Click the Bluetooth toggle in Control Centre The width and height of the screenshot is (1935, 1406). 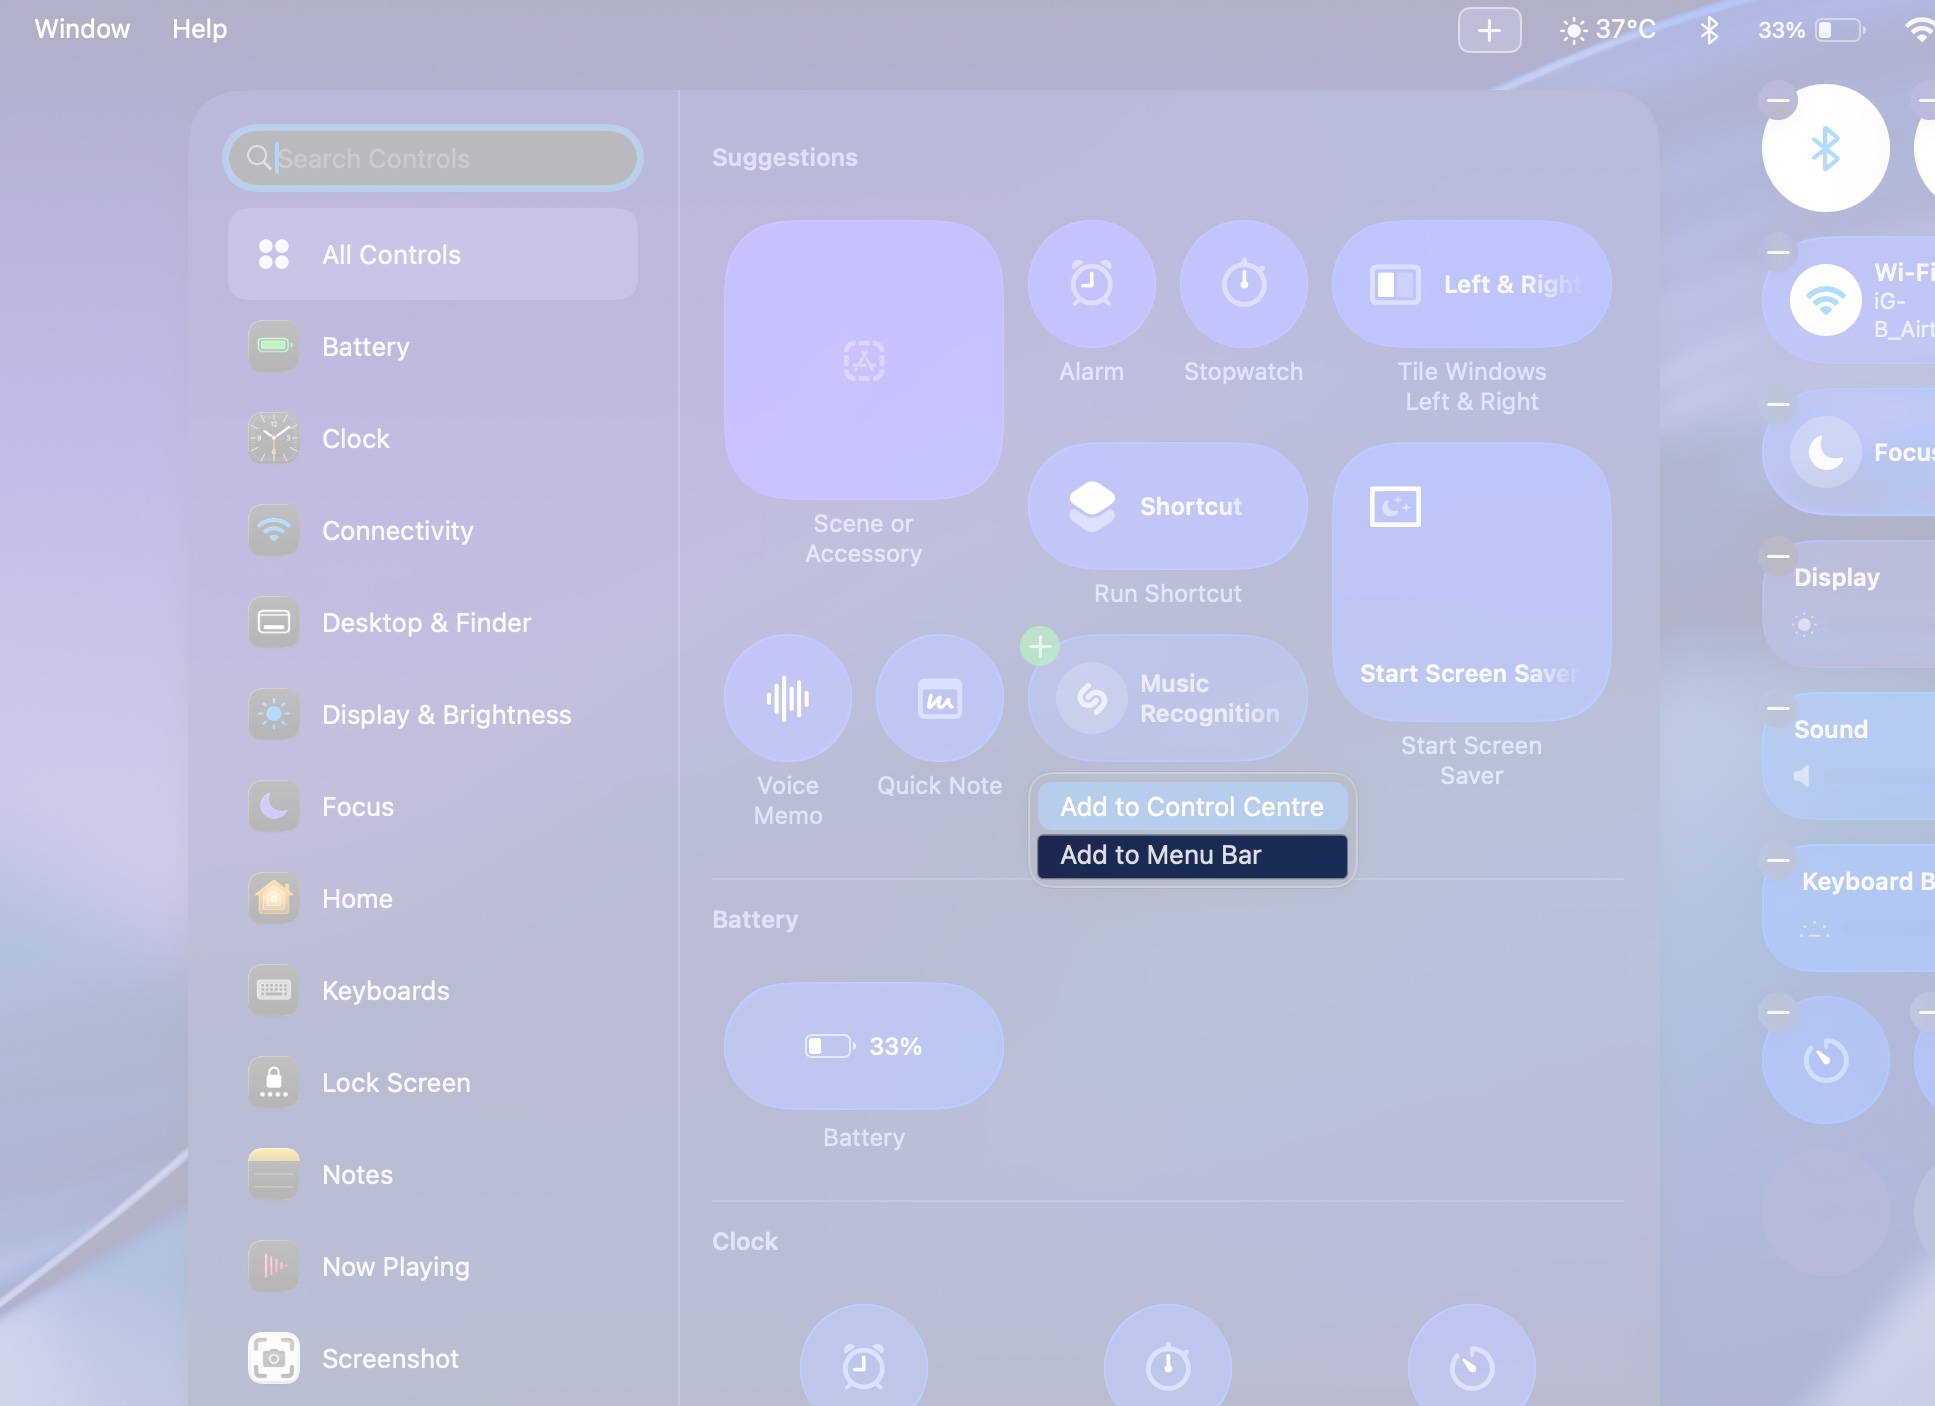point(1824,147)
